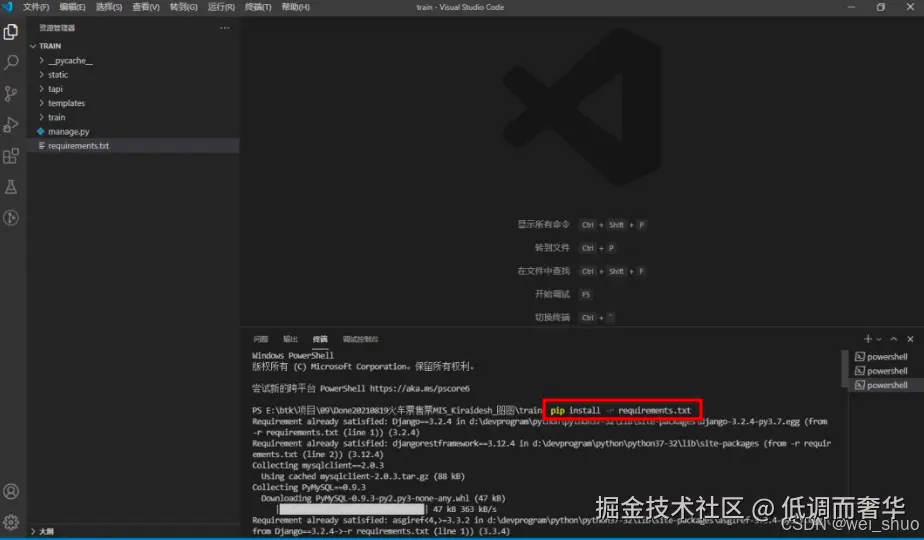
Task: Click the Windows PowerShell header line
Action: click(293, 355)
